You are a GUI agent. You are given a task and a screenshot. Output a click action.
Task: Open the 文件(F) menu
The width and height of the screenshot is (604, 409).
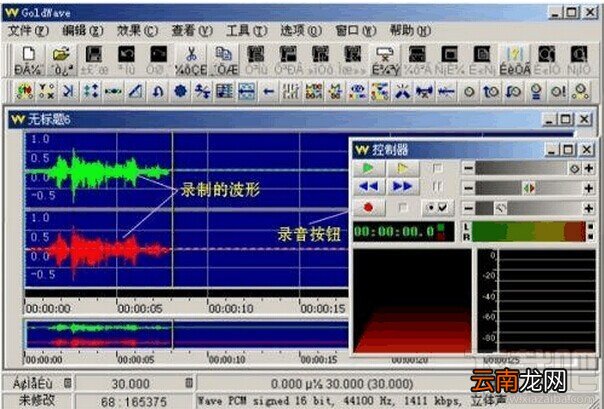coord(29,30)
